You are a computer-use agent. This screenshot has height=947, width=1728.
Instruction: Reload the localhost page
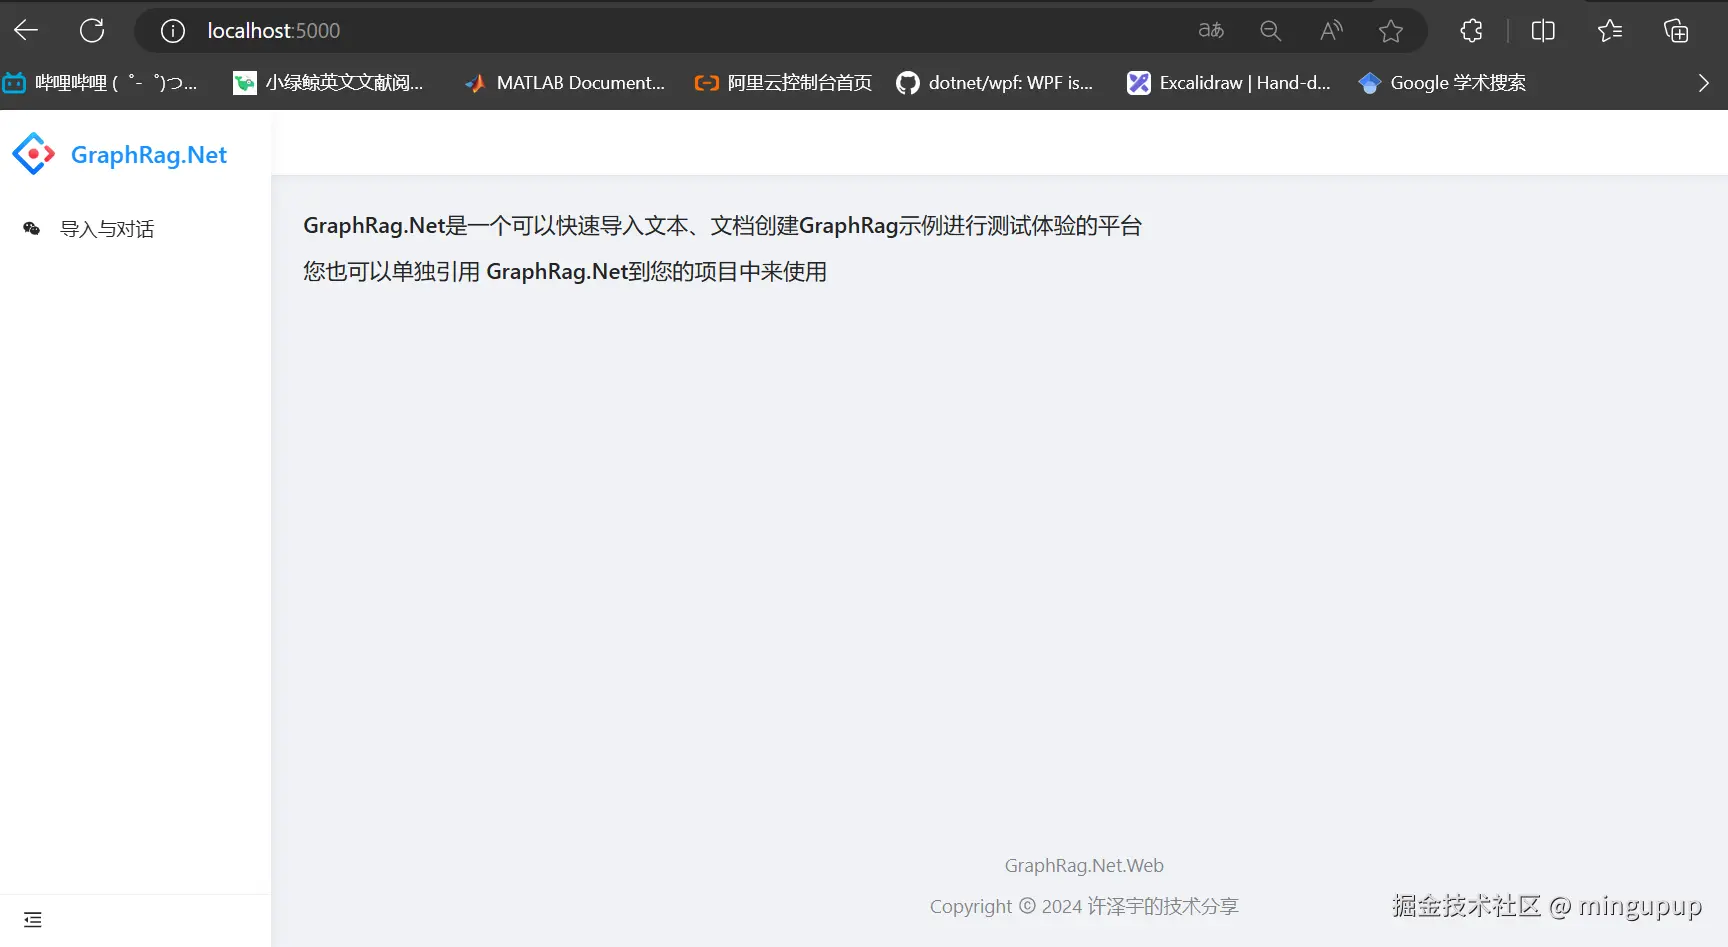92,31
